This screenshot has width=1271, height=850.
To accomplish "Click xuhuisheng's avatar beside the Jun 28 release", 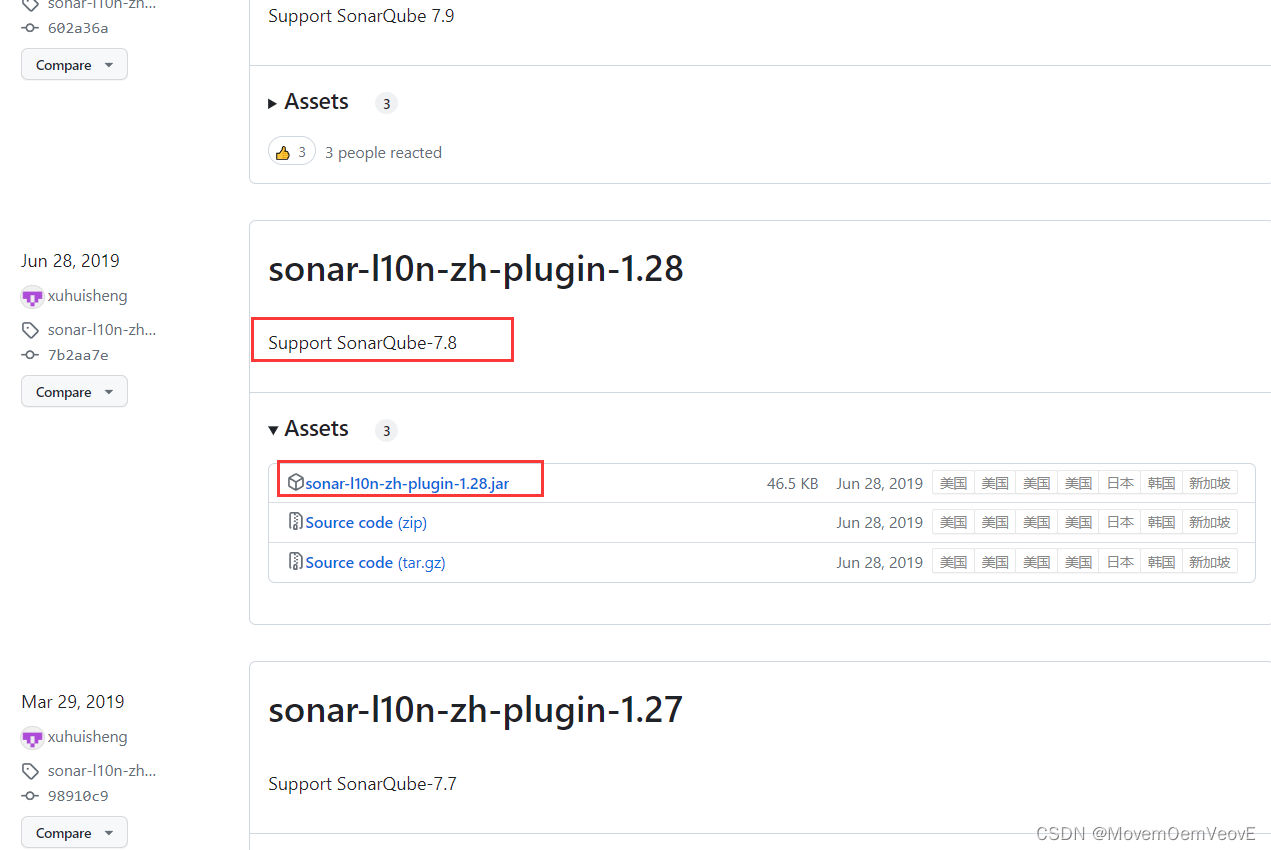I will coord(31,296).
